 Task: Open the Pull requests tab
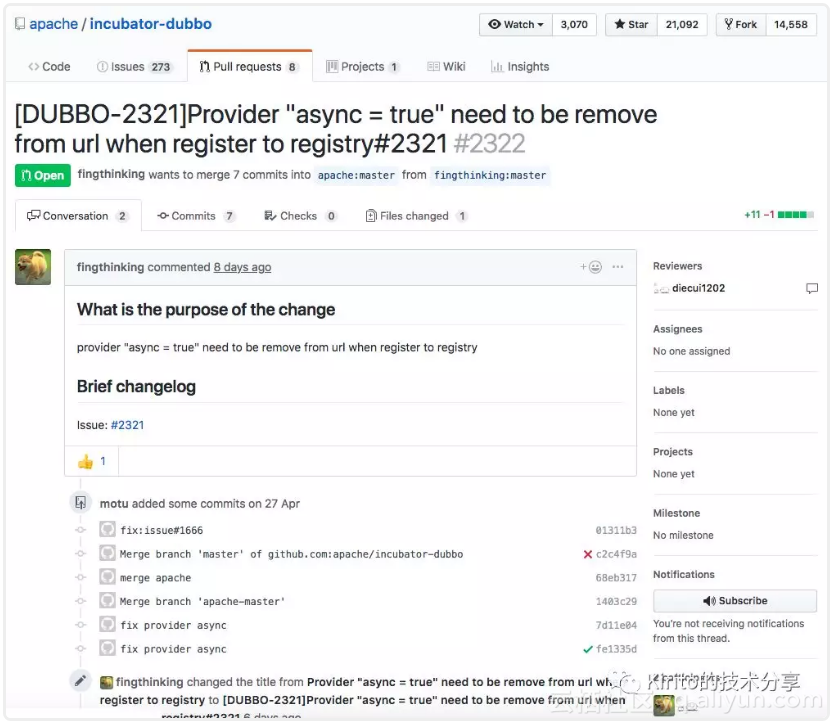[x=249, y=66]
